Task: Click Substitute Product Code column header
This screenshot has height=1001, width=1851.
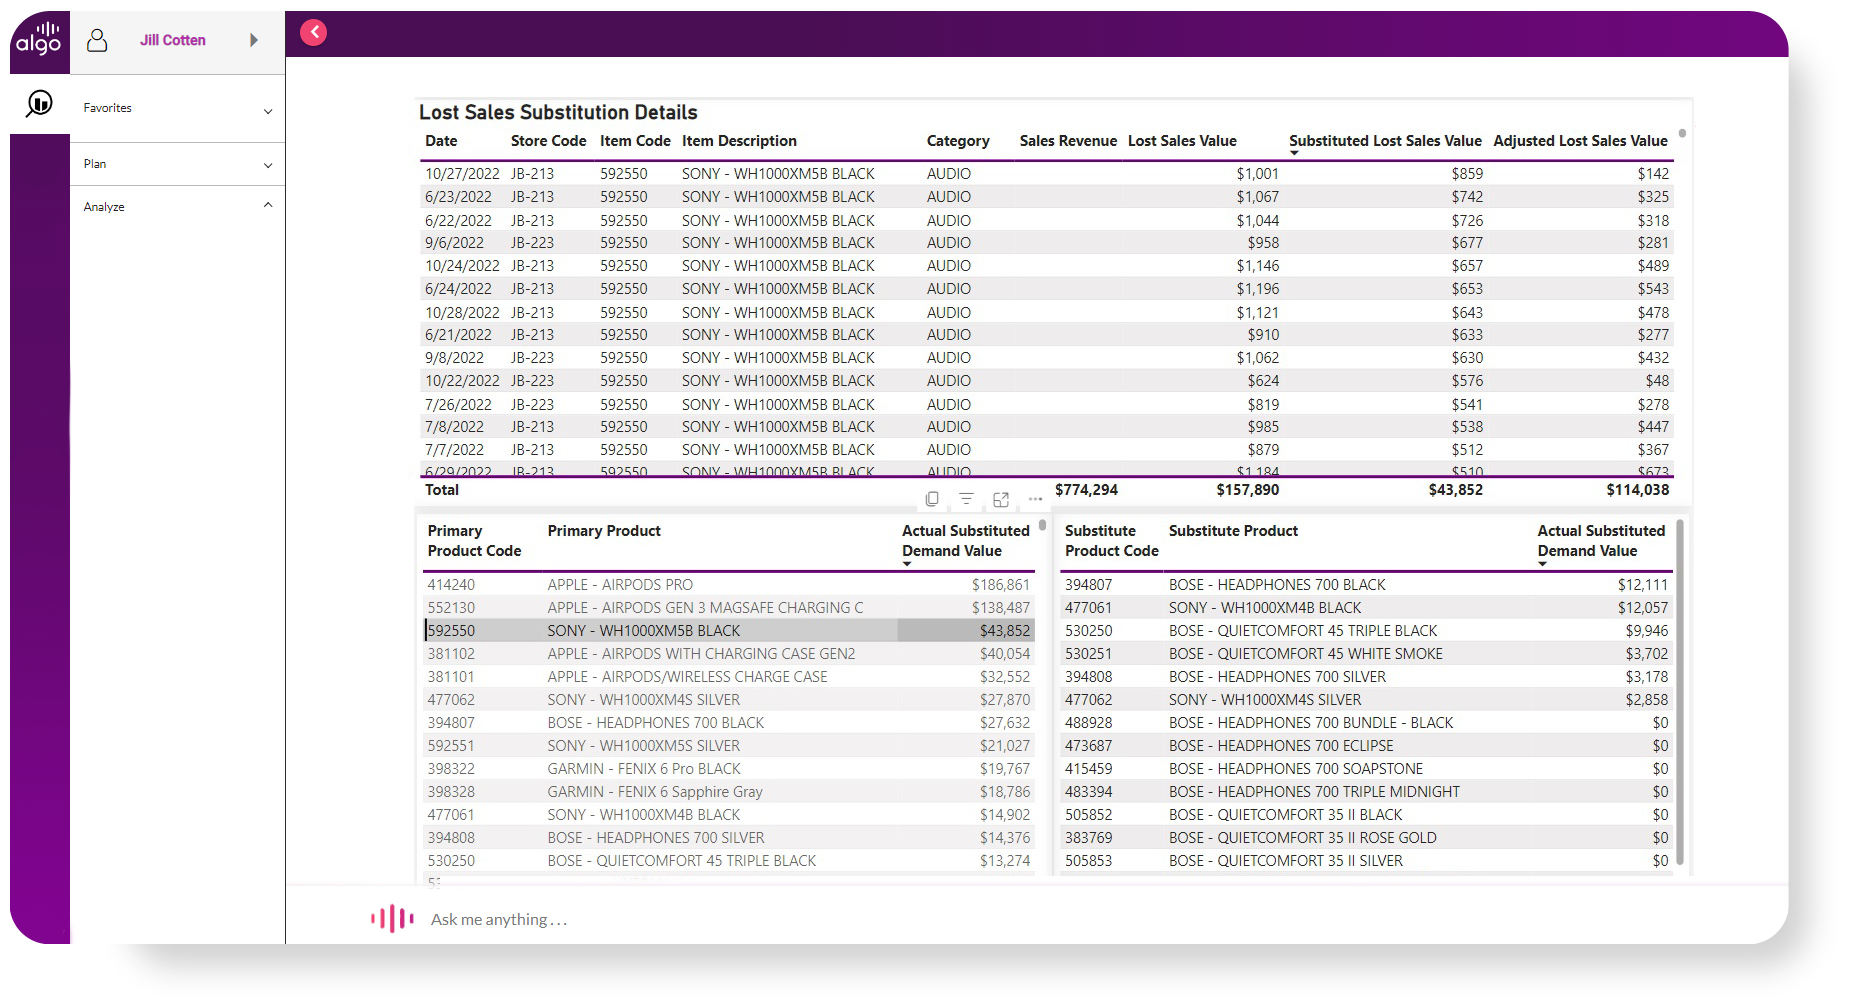Action: (1111, 541)
